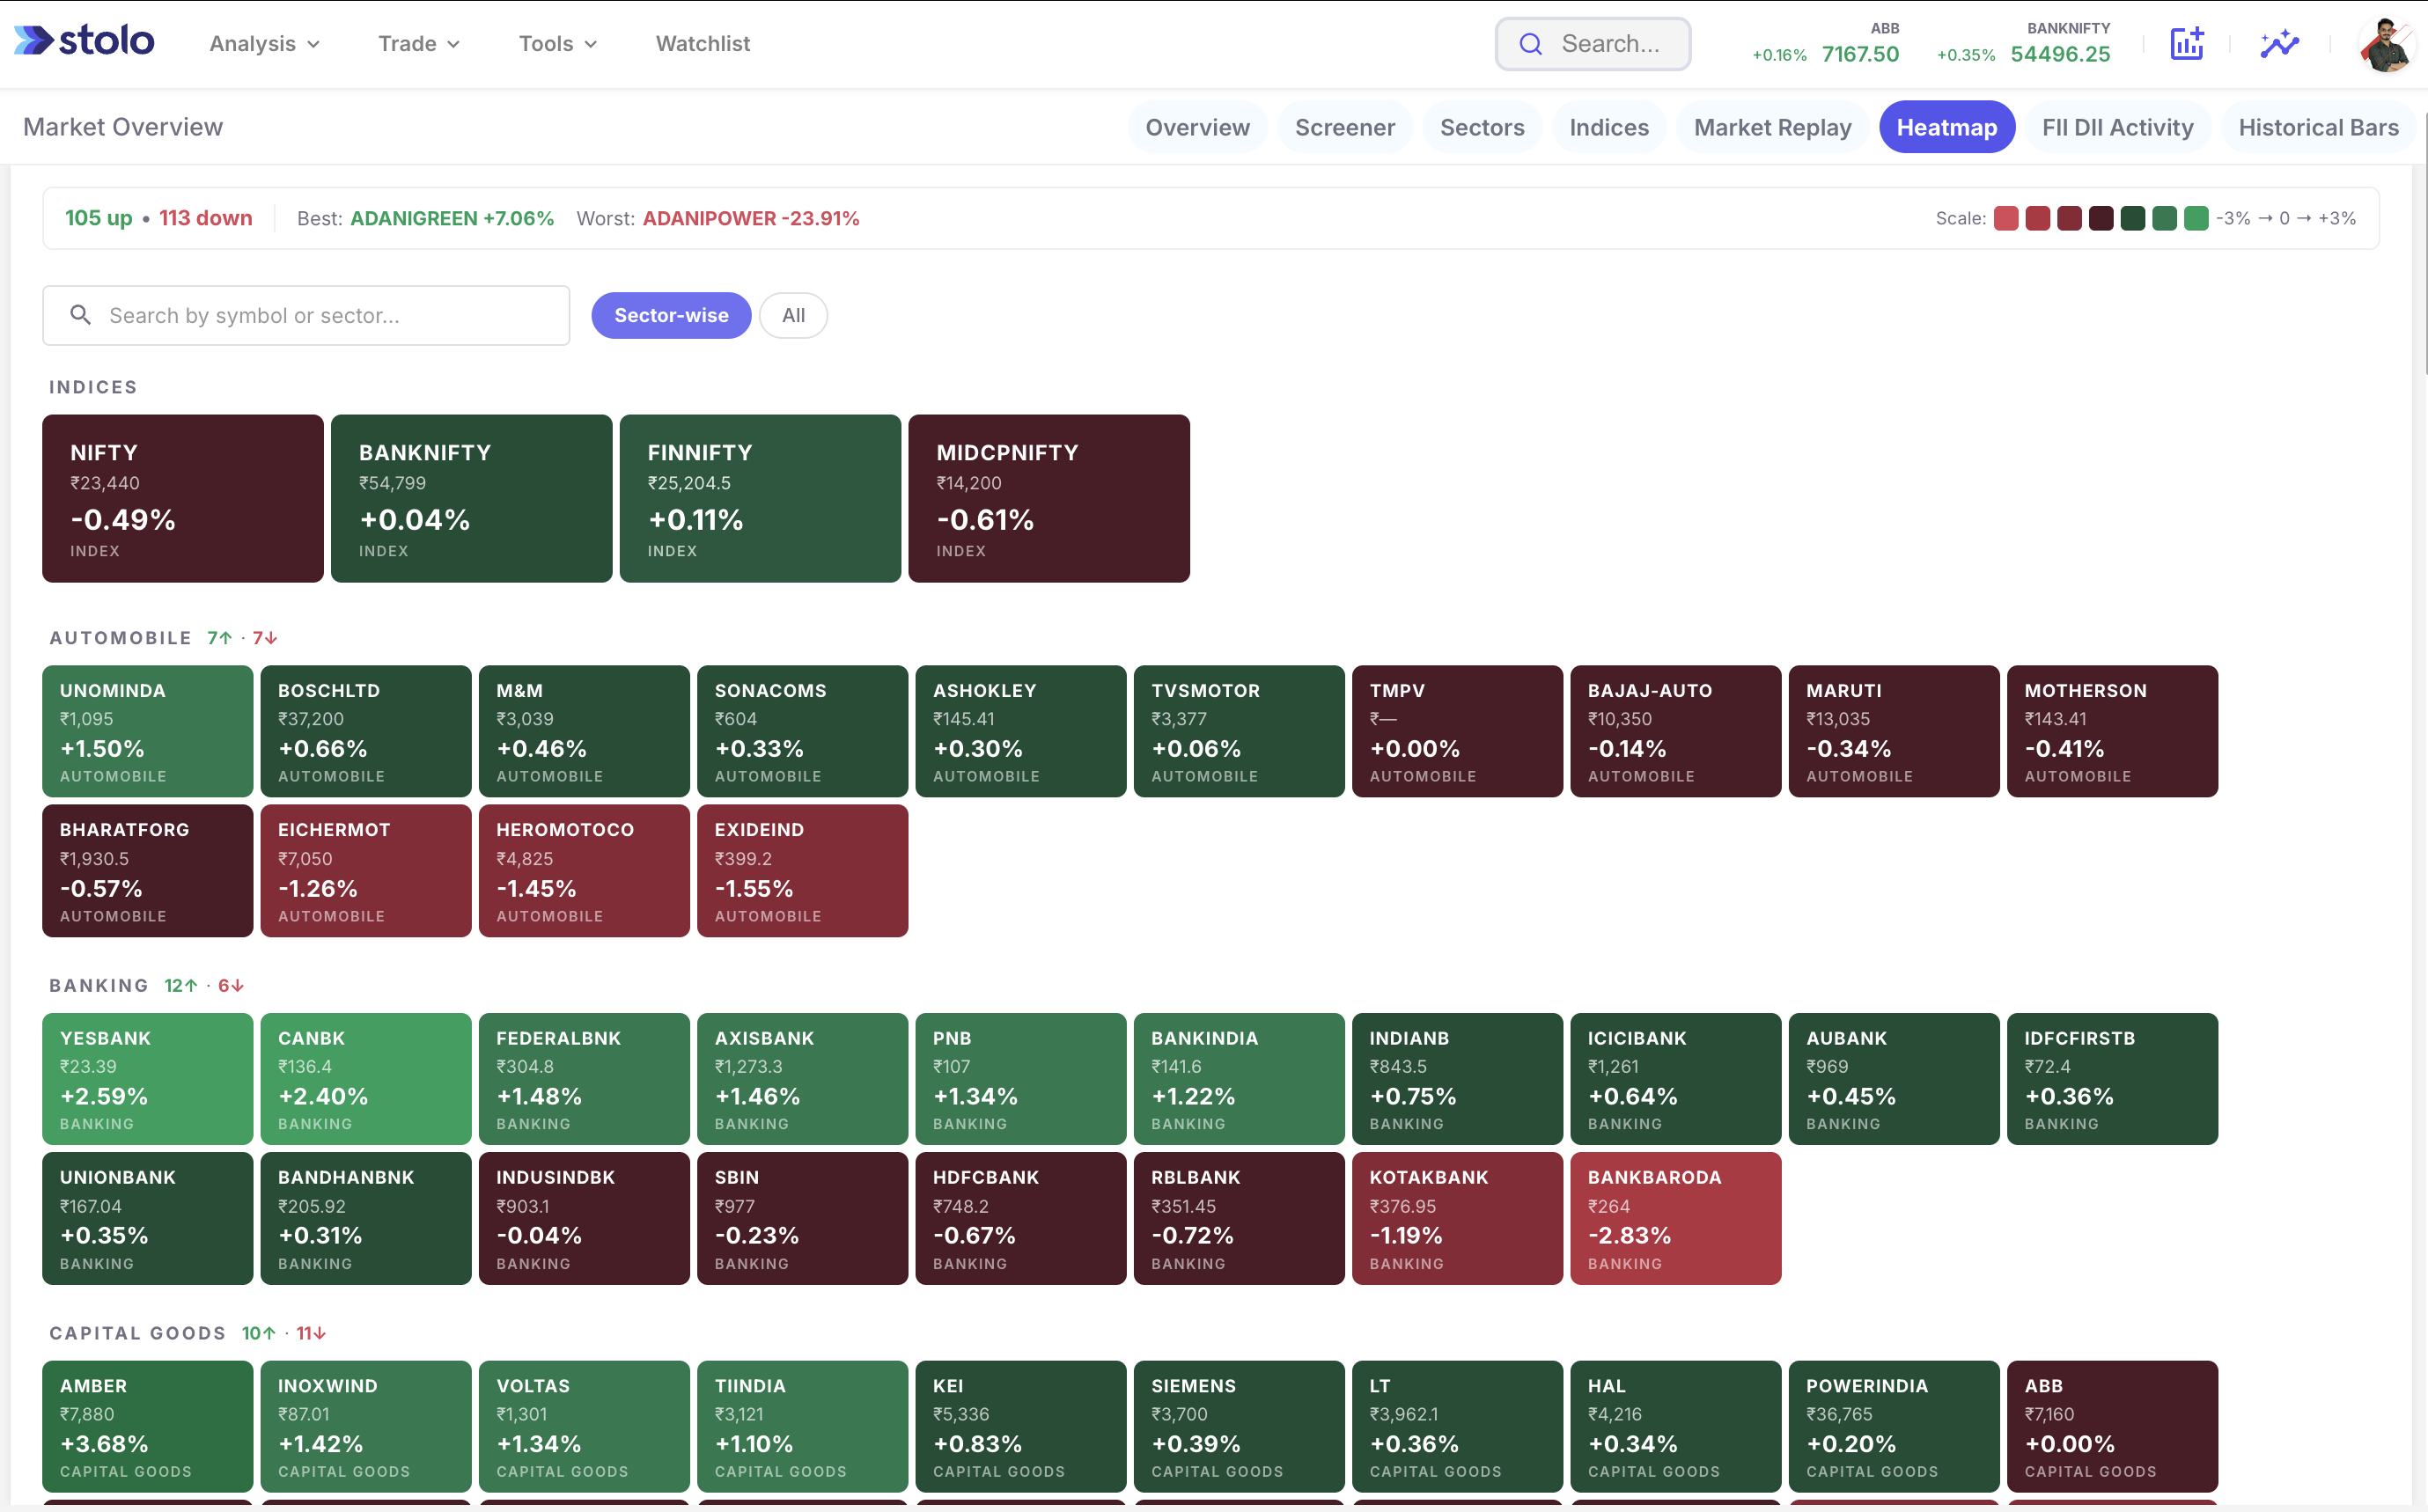
Task: Open the AMBER capital goods tile
Action: coord(147,1426)
